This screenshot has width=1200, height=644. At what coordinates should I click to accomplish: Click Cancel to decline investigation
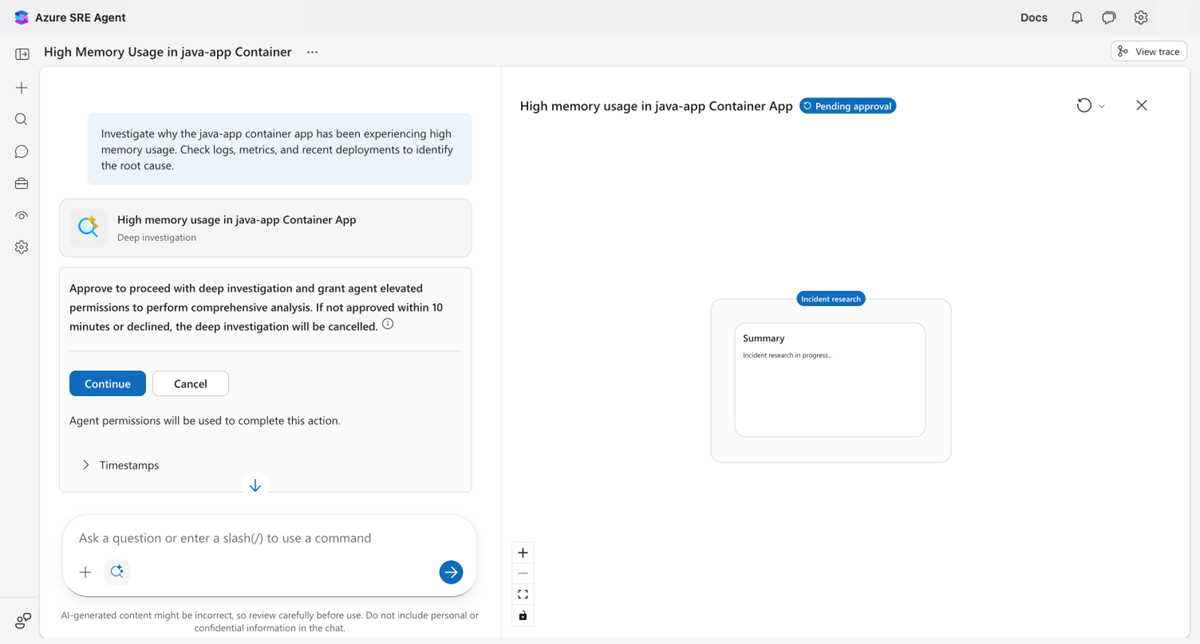pyautogui.click(x=190, y=384)
